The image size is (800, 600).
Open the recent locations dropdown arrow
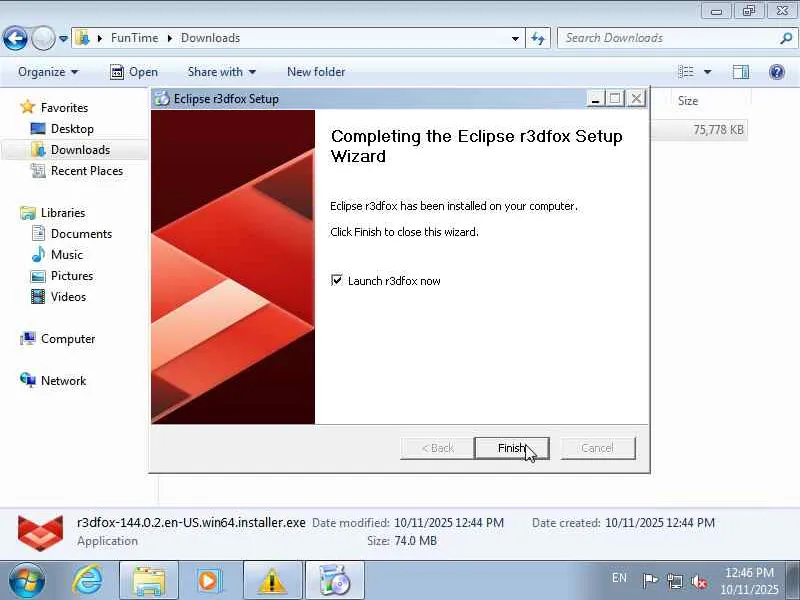click(x=63, y=38)
